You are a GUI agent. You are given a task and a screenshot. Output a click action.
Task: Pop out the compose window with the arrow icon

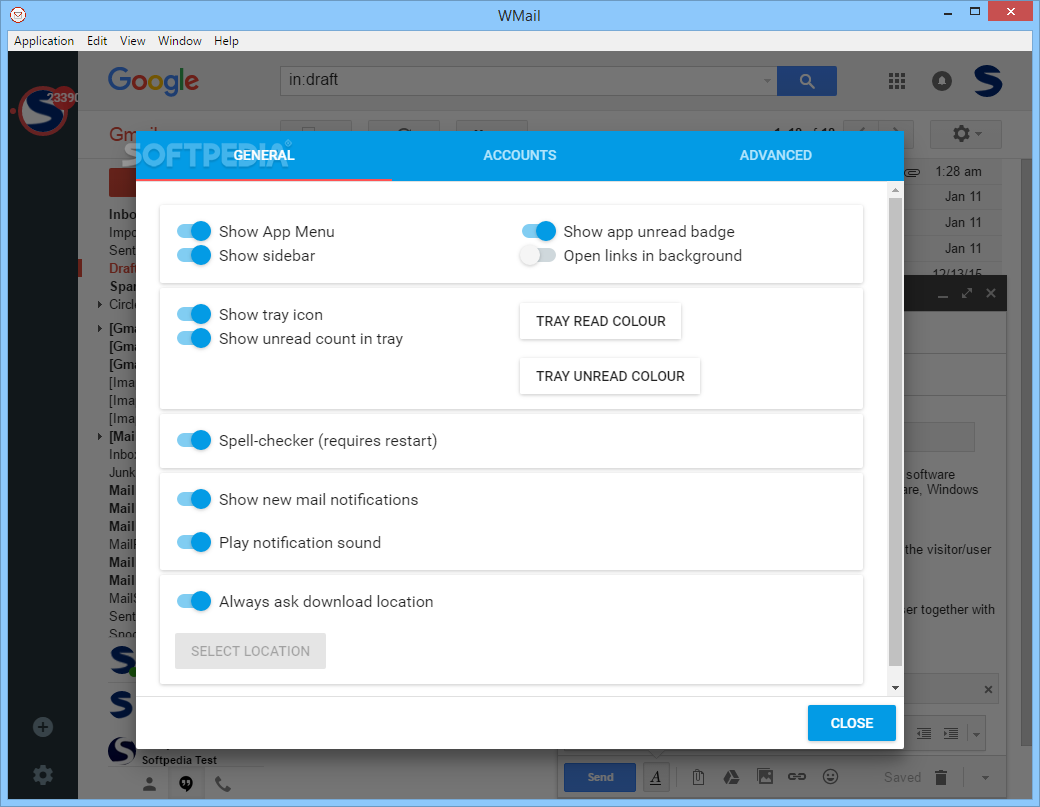click(967, 293)
